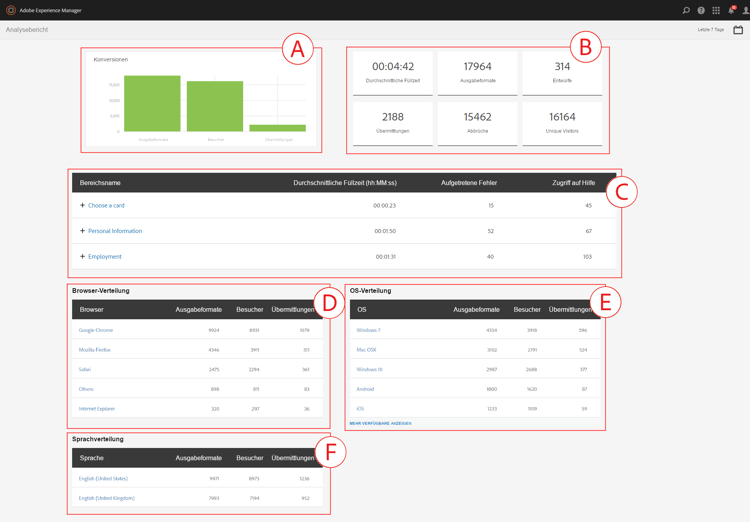
Task: Open the help question mark icon
Action: click(x=701, y=10)
